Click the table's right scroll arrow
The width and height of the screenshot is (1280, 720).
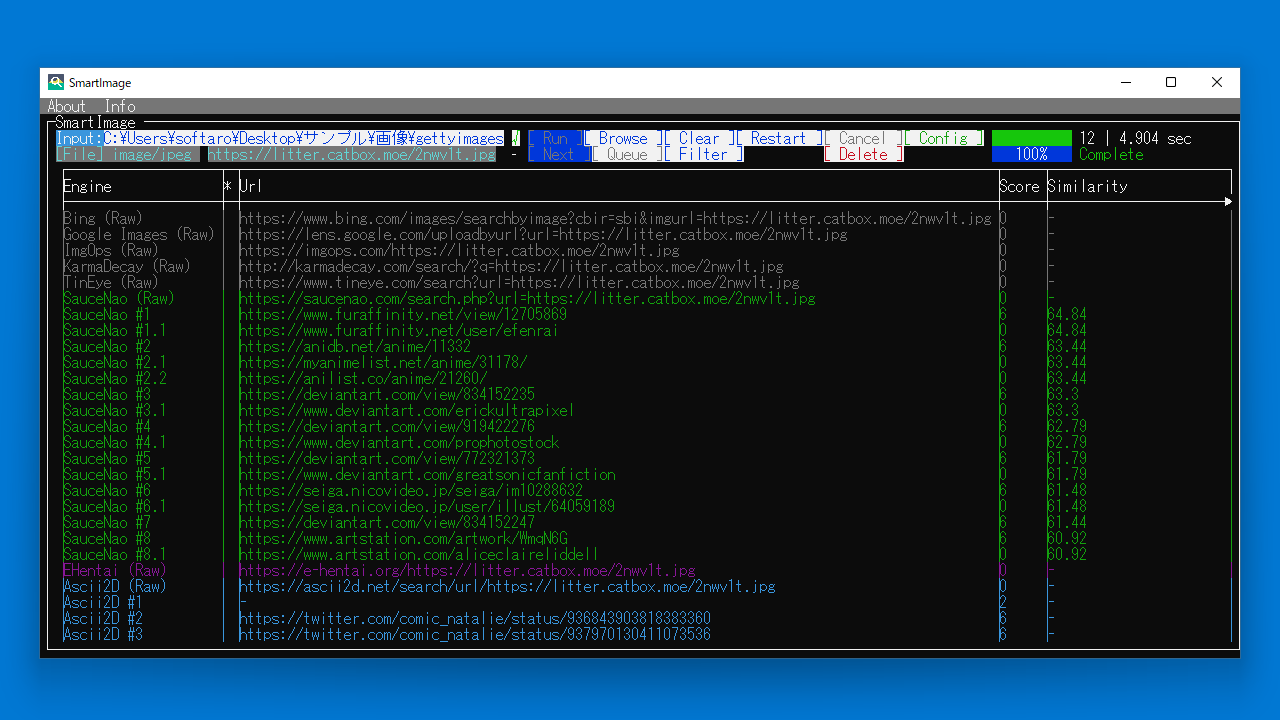pyautogui.click(x=1228, y=202)
